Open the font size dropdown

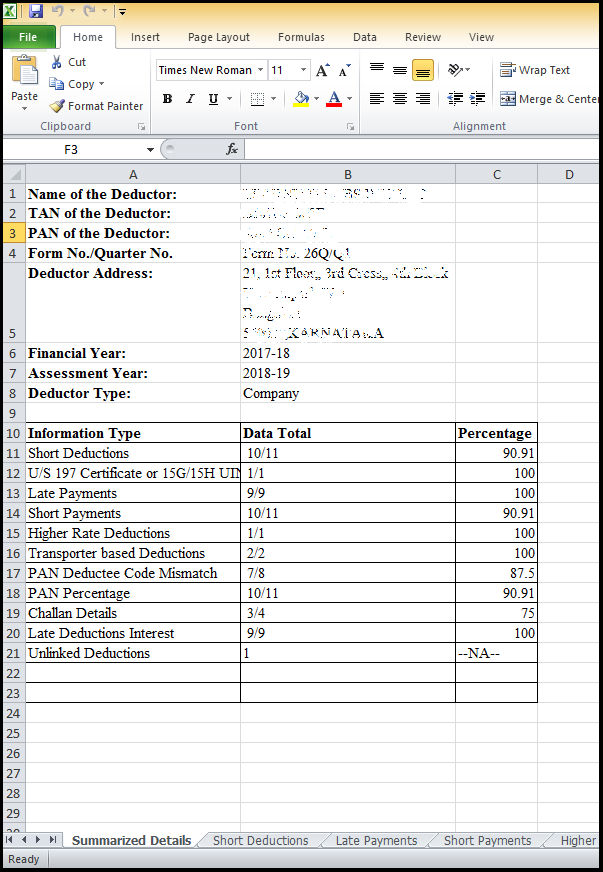click(303, 70)
